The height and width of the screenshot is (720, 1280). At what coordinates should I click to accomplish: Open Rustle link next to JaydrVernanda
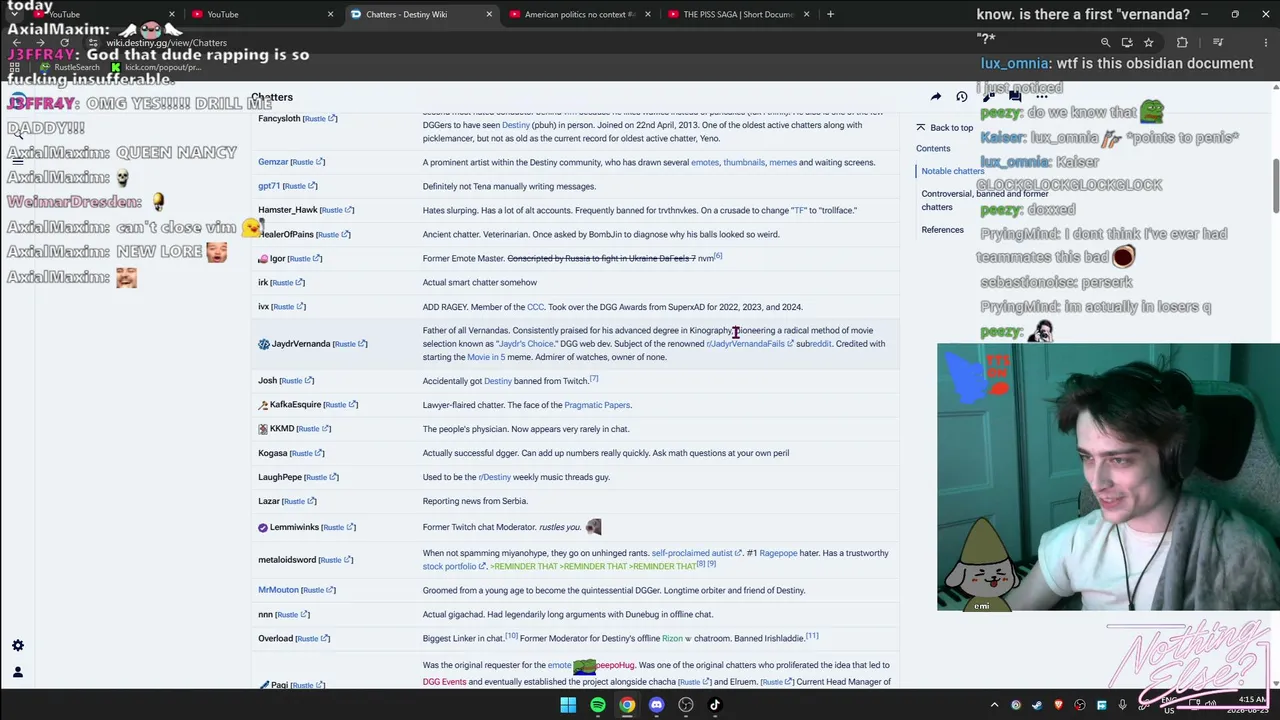point(350,344)
